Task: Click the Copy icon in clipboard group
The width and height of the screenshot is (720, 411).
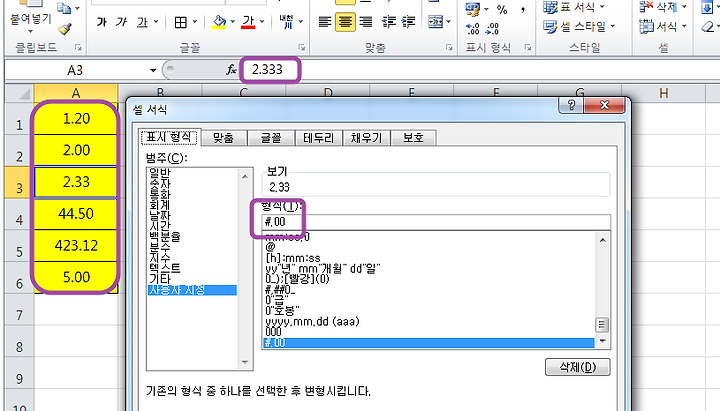Action: click(x=63, y=9)
